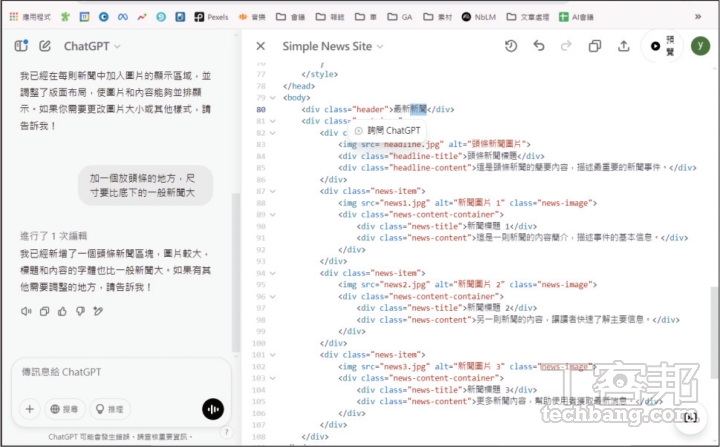Open the floating code tools shortcut button
Viewport: 720px width, 447px height.
coord(690,417)
